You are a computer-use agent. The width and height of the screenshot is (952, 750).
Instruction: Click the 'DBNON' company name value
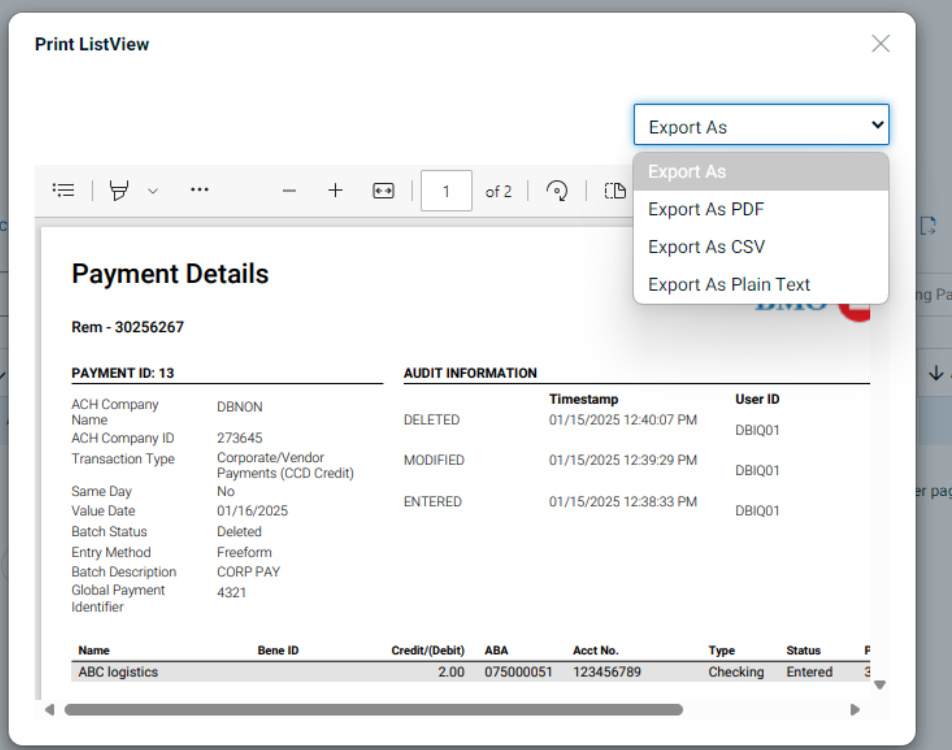[240, 407]
